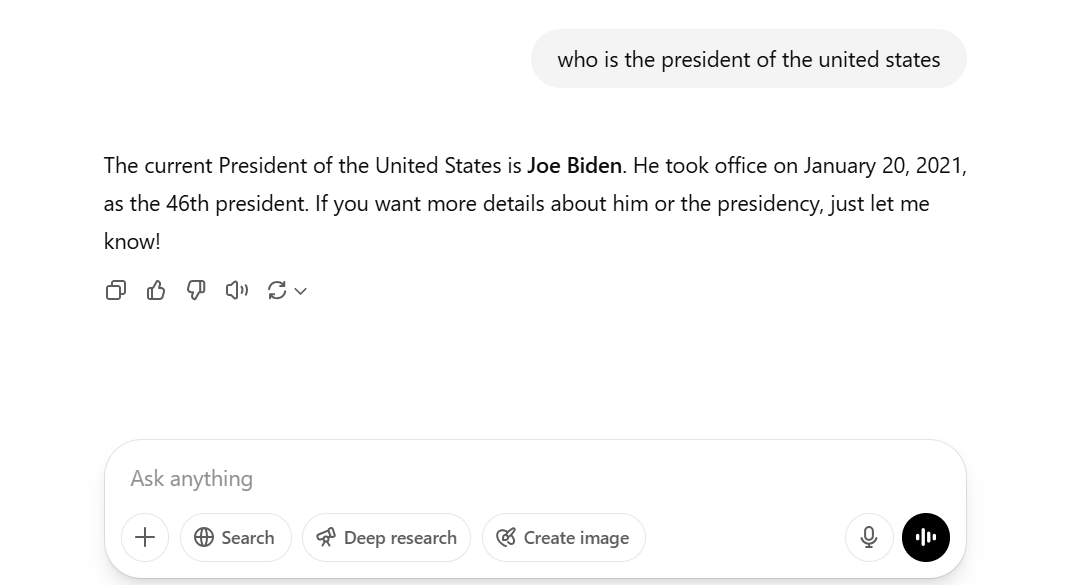Viewport: 1084px width, 585px height.
Task: Activate the Create image option
Action: point(564,538)
